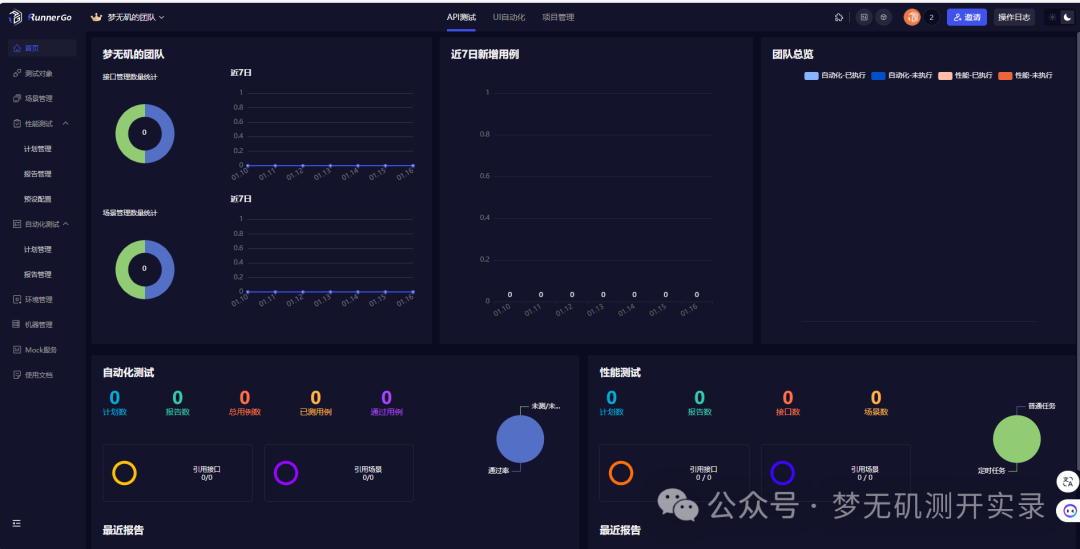Click 报告数 count in 自动化测试 panel
Image resolution: width=1080 pixels, height=549 pixels.
178,403
